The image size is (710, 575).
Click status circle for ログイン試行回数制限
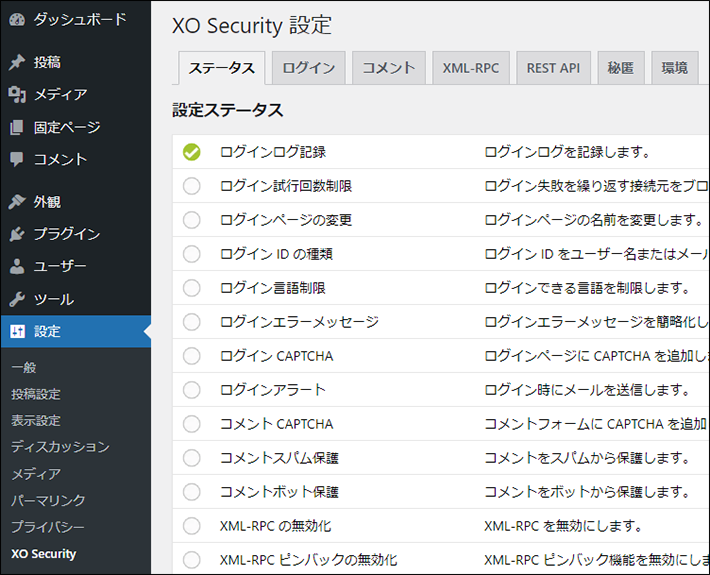tap(192, 186)
